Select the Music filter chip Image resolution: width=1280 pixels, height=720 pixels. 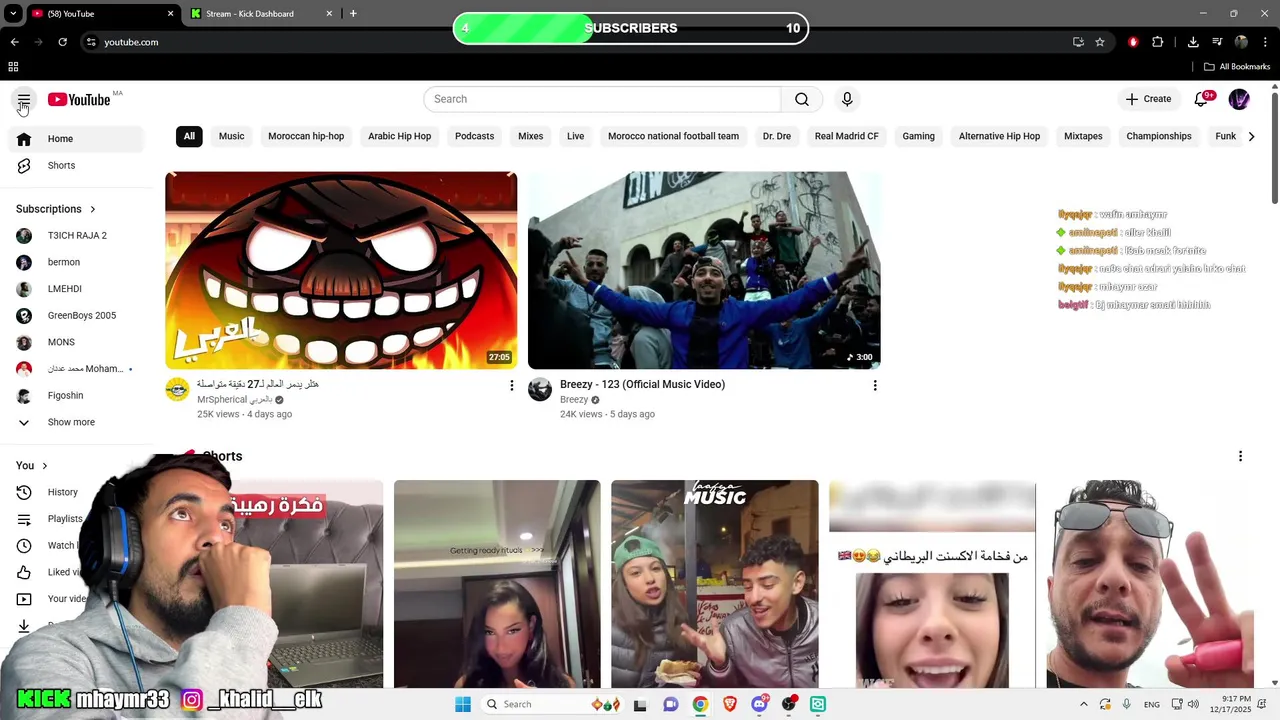[x=231, y=136]
